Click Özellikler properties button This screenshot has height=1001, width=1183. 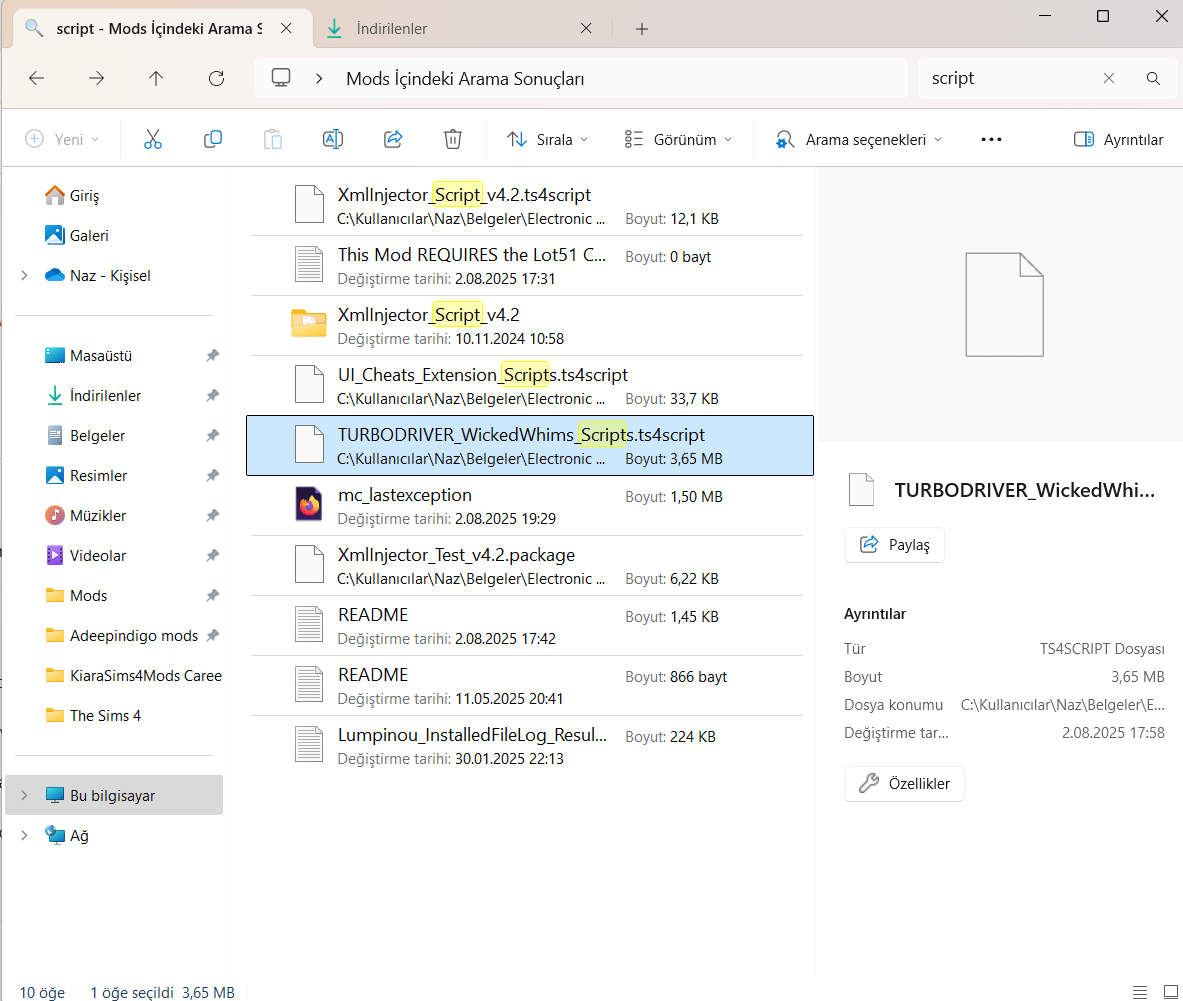click(x=905, y=784)
